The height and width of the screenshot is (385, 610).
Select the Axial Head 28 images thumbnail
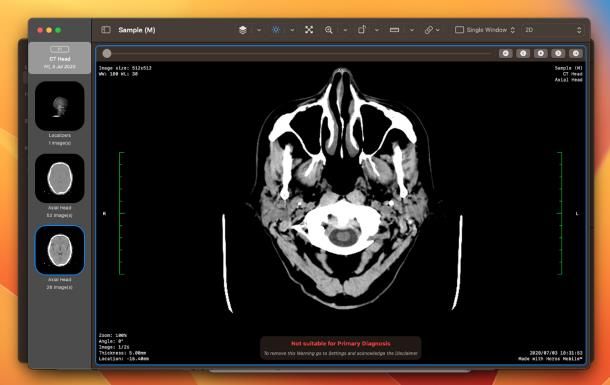(60, 250)
